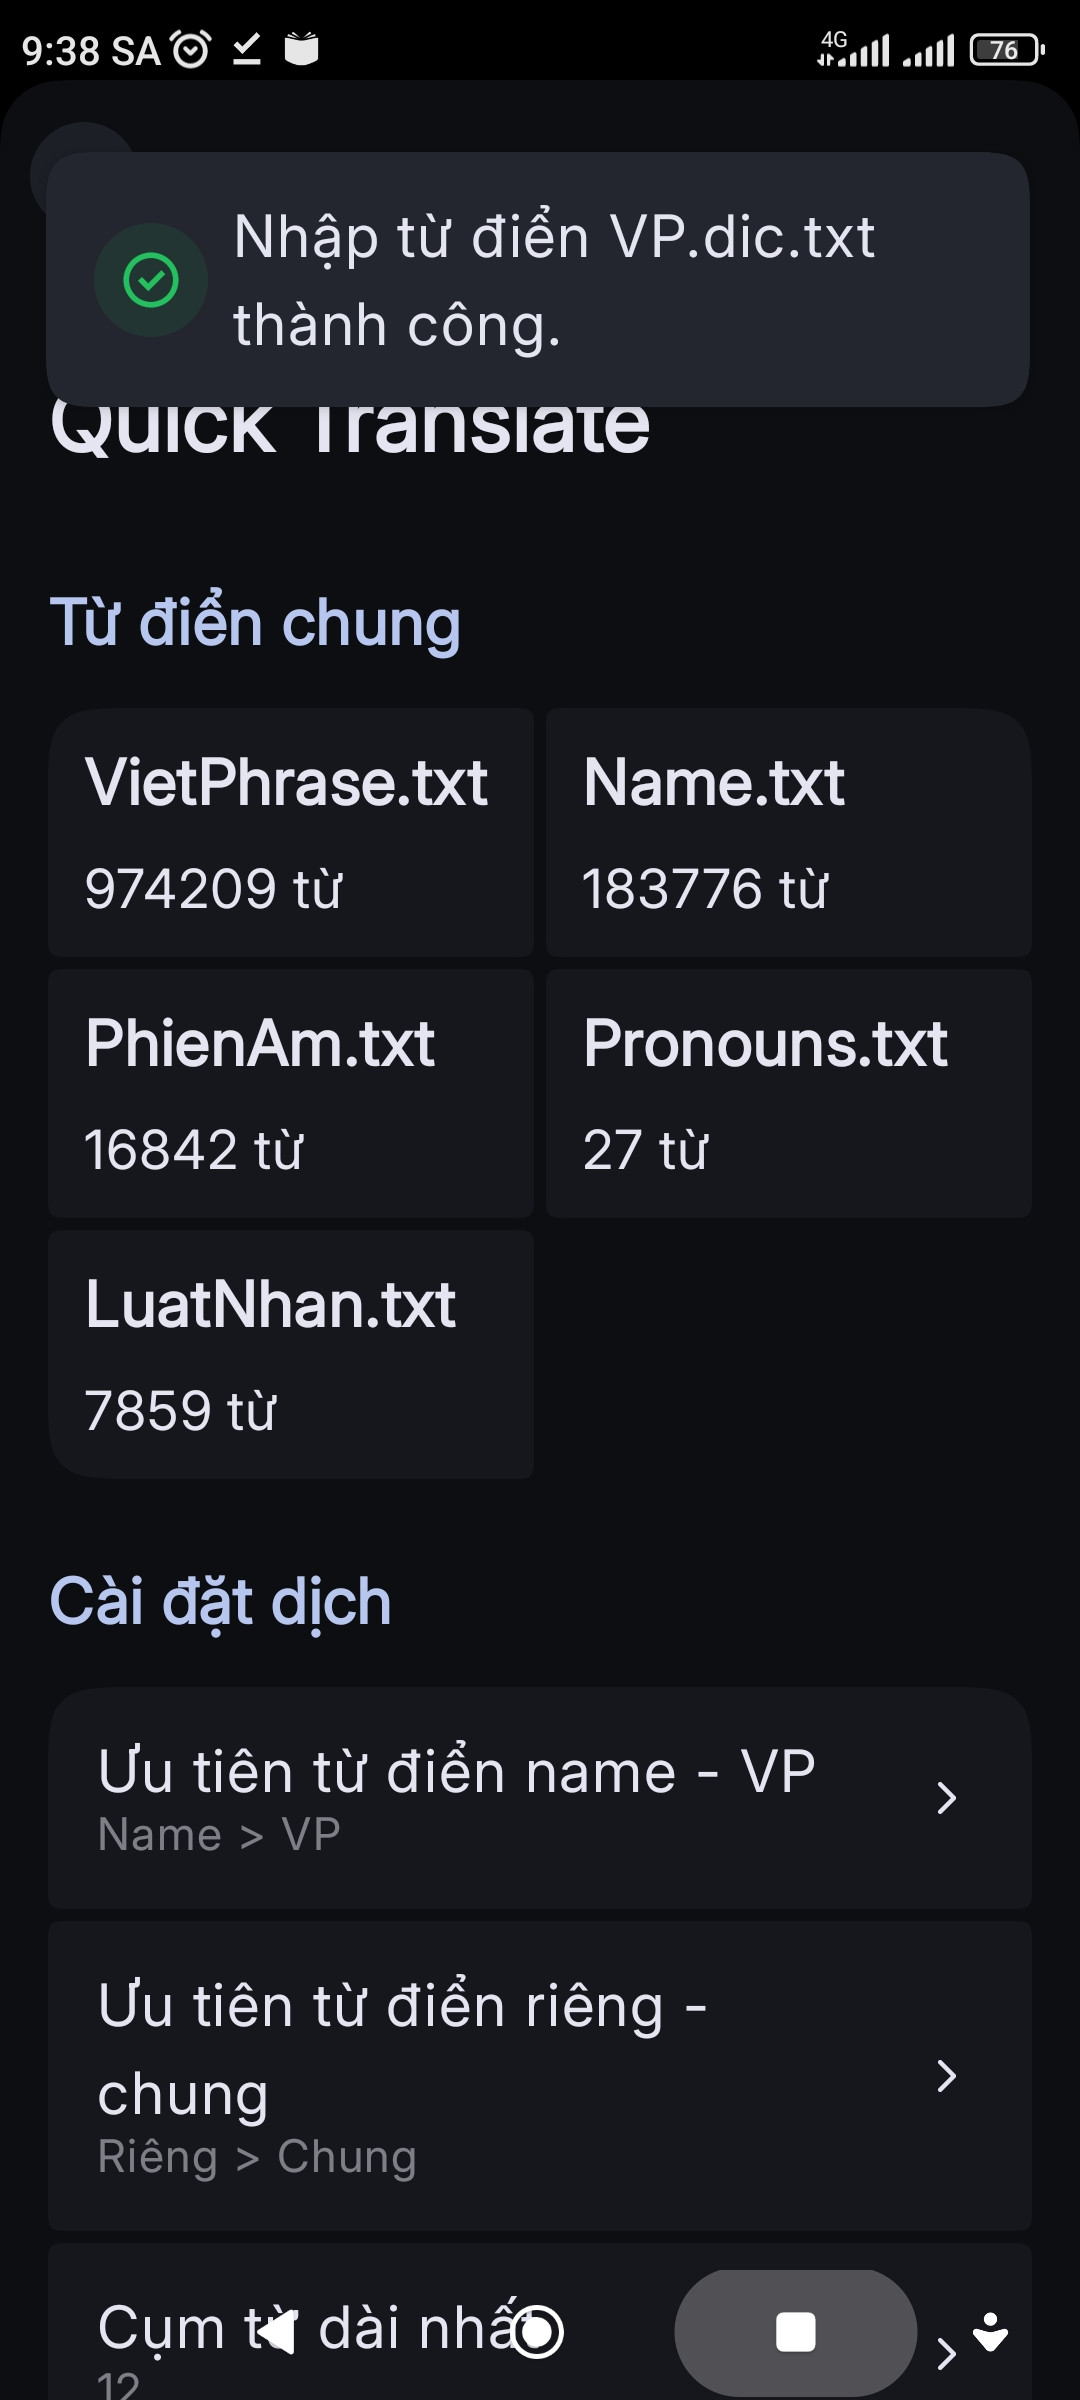Dismiss the VP.dic.txt import success toast
The width and height of the screenshot is (1080, 2400).
pos(538,280)
